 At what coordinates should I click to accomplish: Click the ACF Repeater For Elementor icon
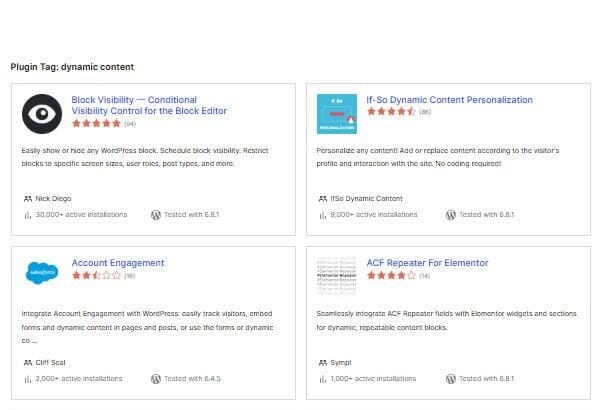336,272
